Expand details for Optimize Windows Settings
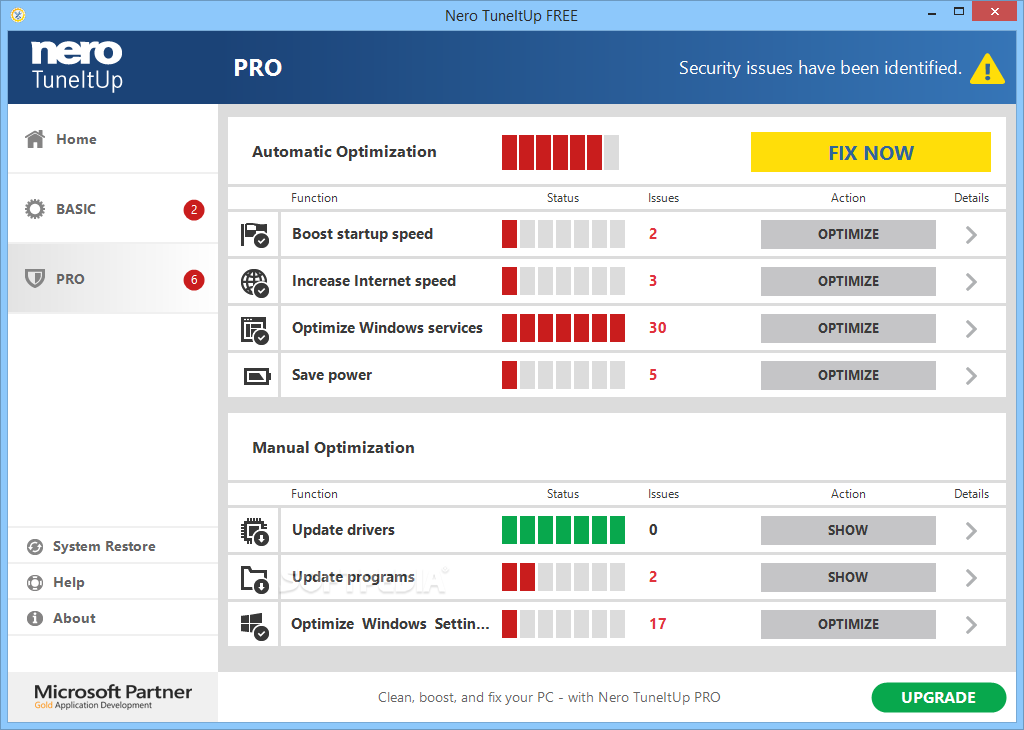 click(x=971, y=624)
